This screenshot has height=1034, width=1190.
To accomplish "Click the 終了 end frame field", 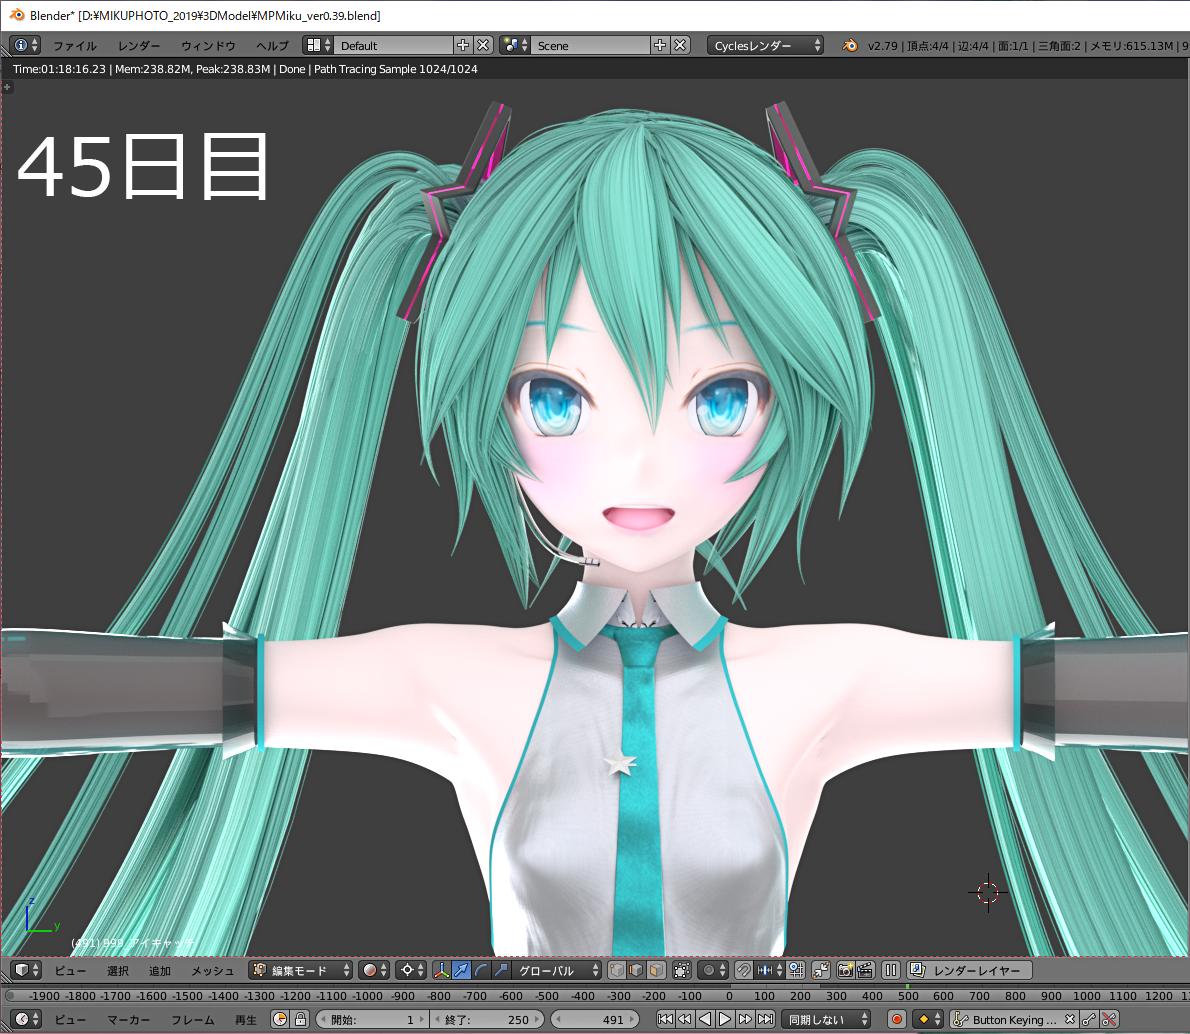I will (x=486, y=1019).
